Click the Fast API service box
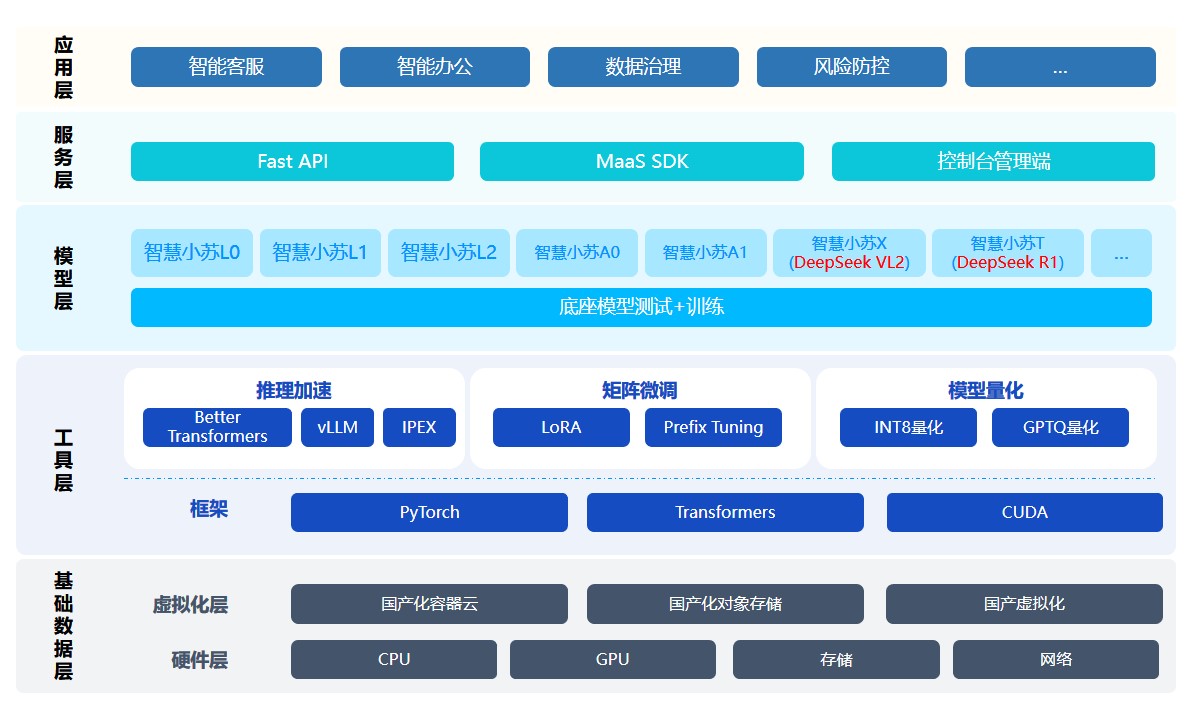This screenshot has height=707, width=1196. point(292,161)
